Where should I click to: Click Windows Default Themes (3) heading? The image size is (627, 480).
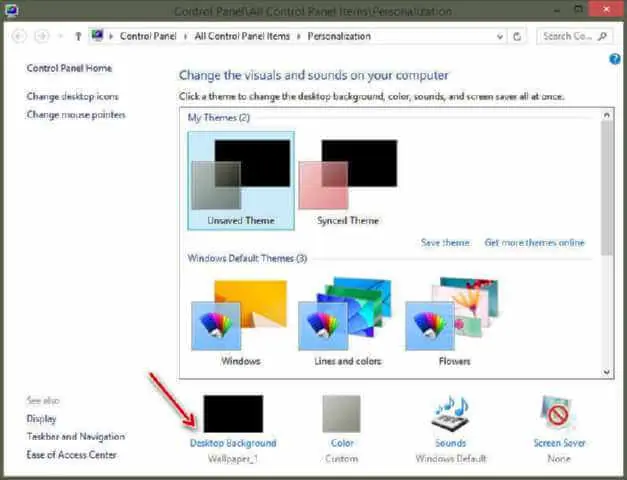[247, 258]
